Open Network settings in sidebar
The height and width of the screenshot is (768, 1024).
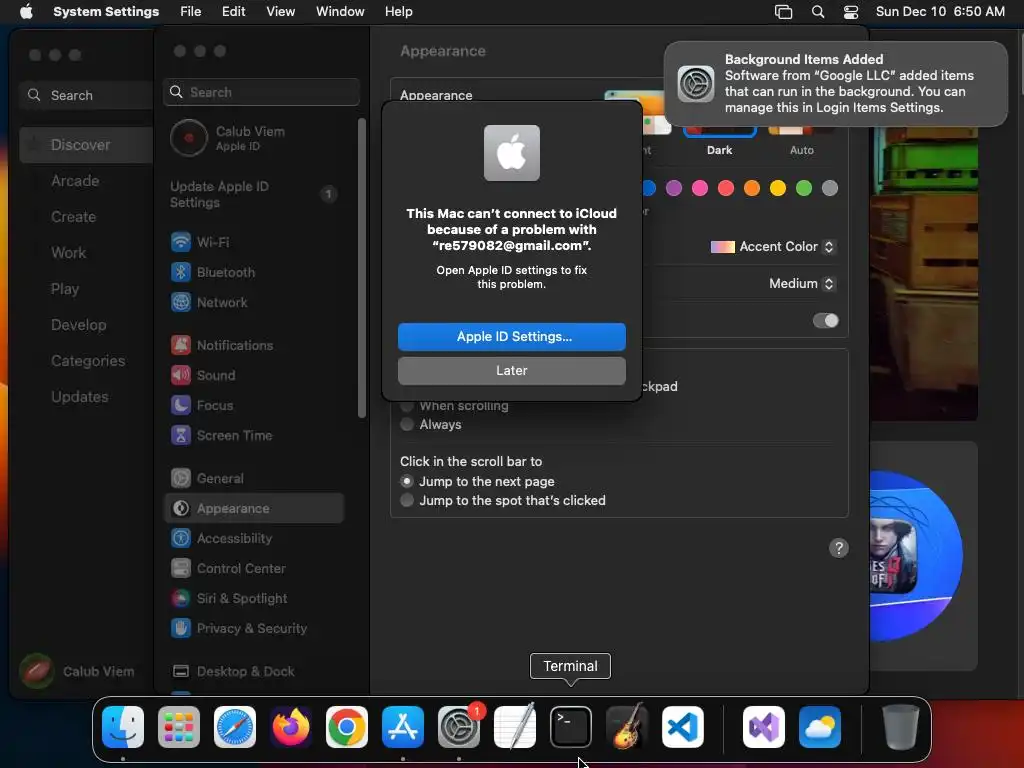[x=255, y=302]
